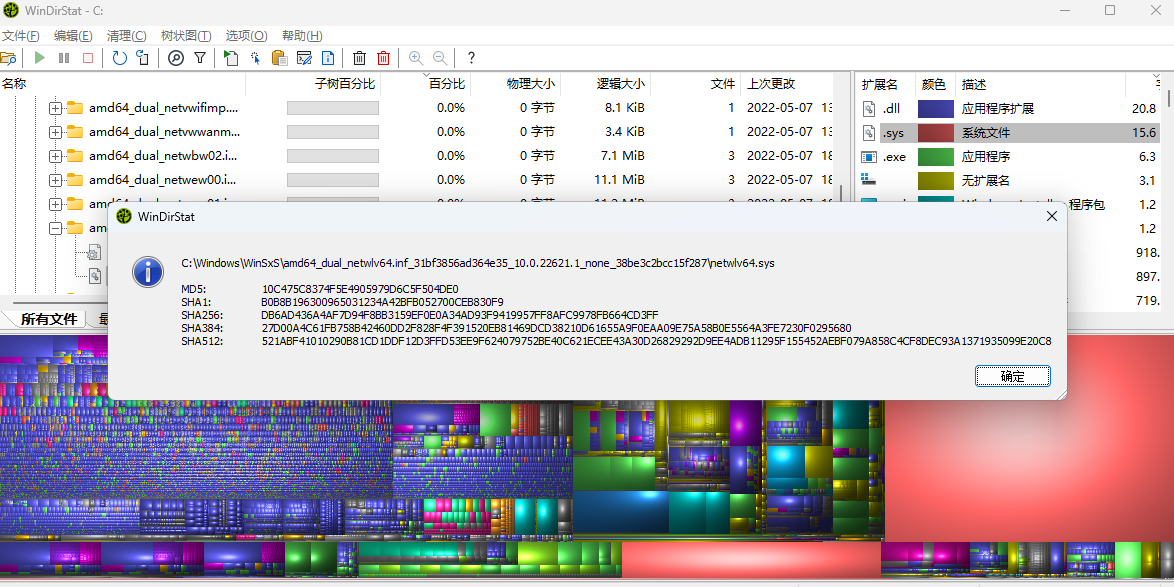This screenshot has width=1174, height=587.
Task: Open help via the question mark icon
Action: point(470,58)
